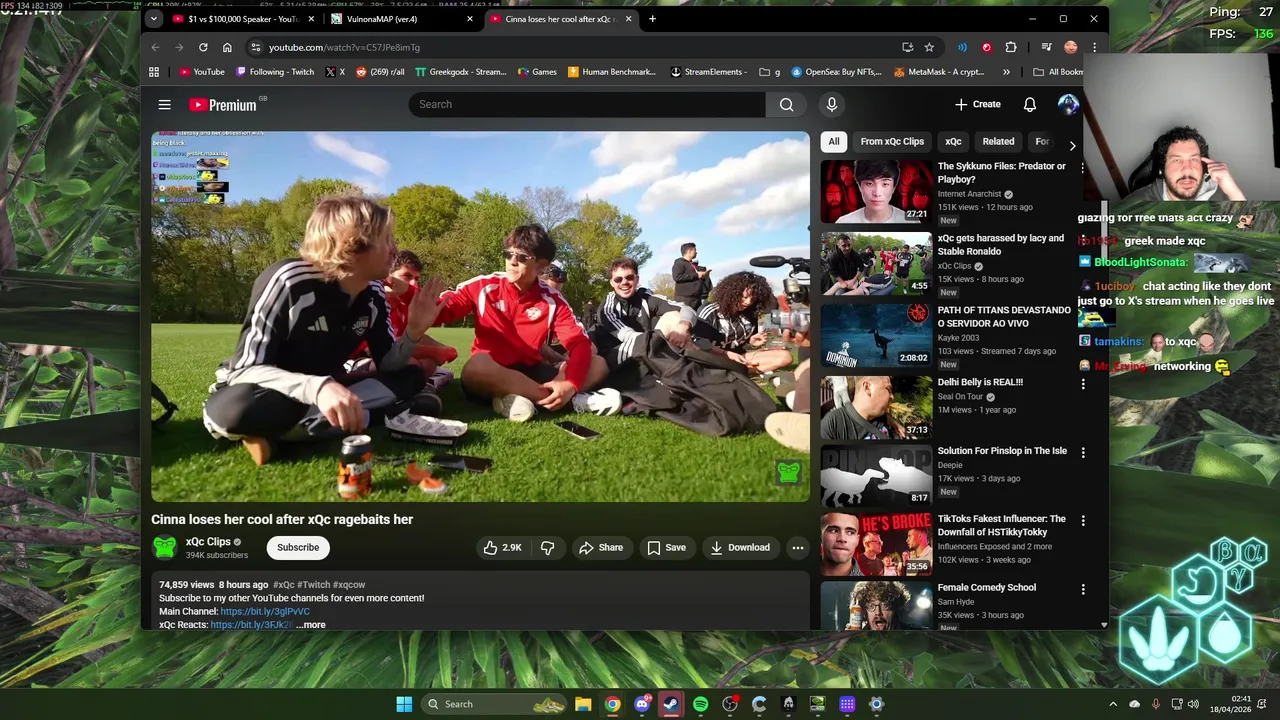Open Discord from the taskbar
Viewport: 1280px width, 720px height.
pos(642,704)
